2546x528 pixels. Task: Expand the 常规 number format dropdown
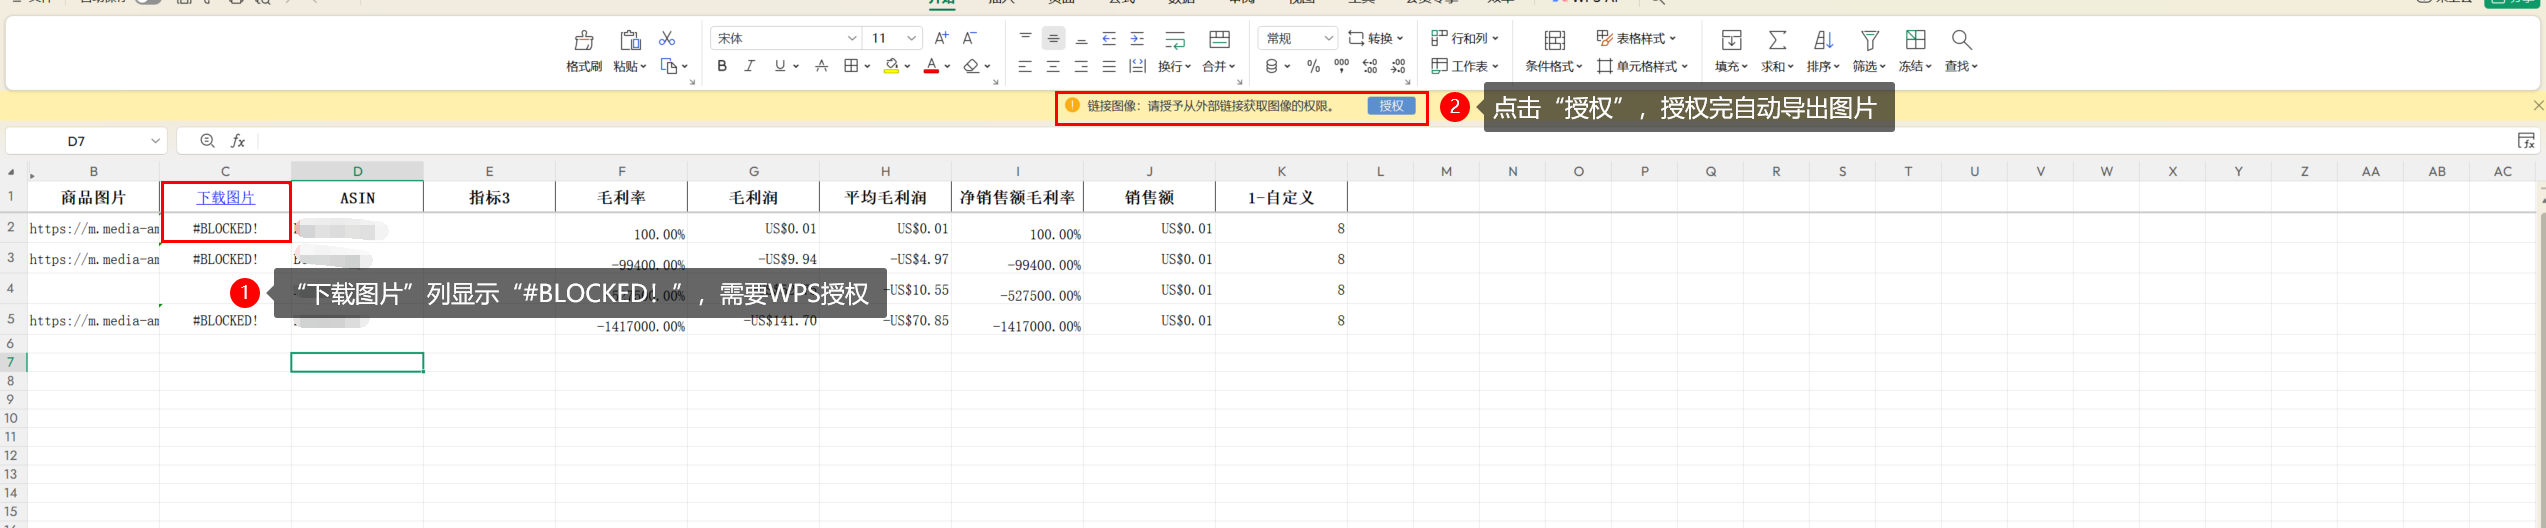(1328, 38)
